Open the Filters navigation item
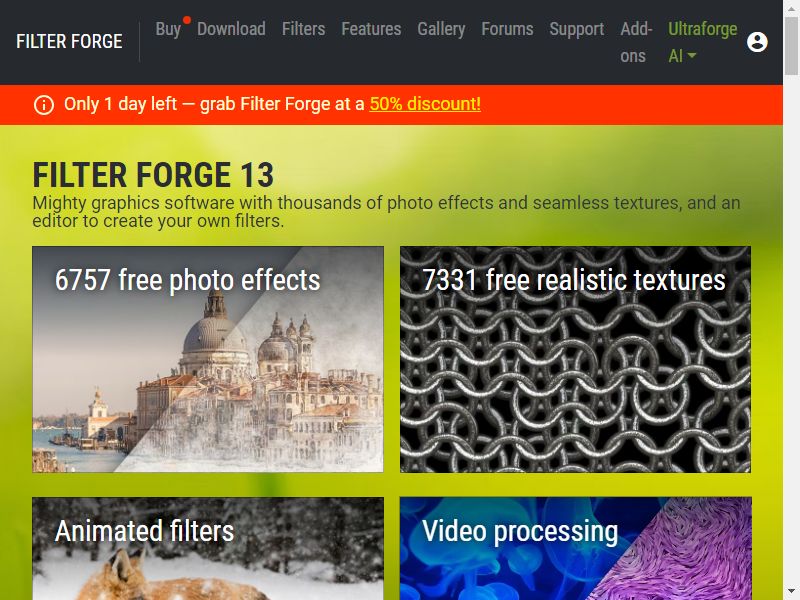 tap(304, 29)
